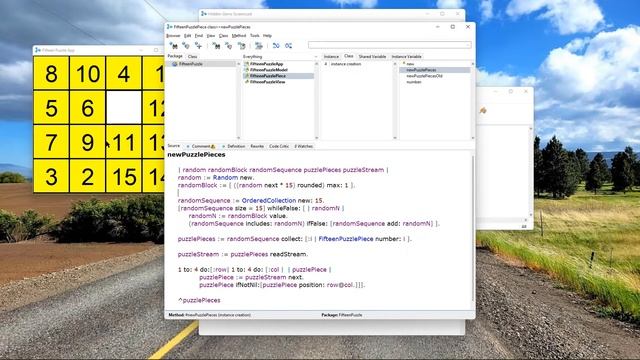The height and width of the screenshot is (360, 640).
Task: Click the code editor vertical scrollbar
Action: 473,229
